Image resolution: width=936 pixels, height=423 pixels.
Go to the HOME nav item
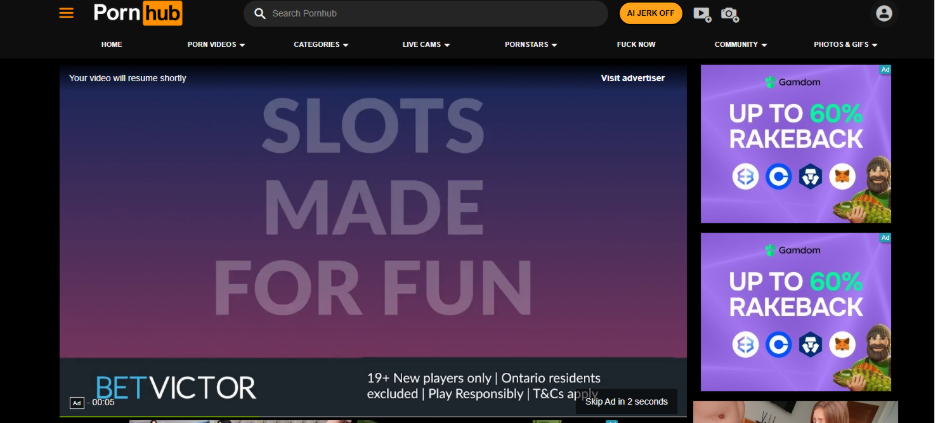(112, 45)
